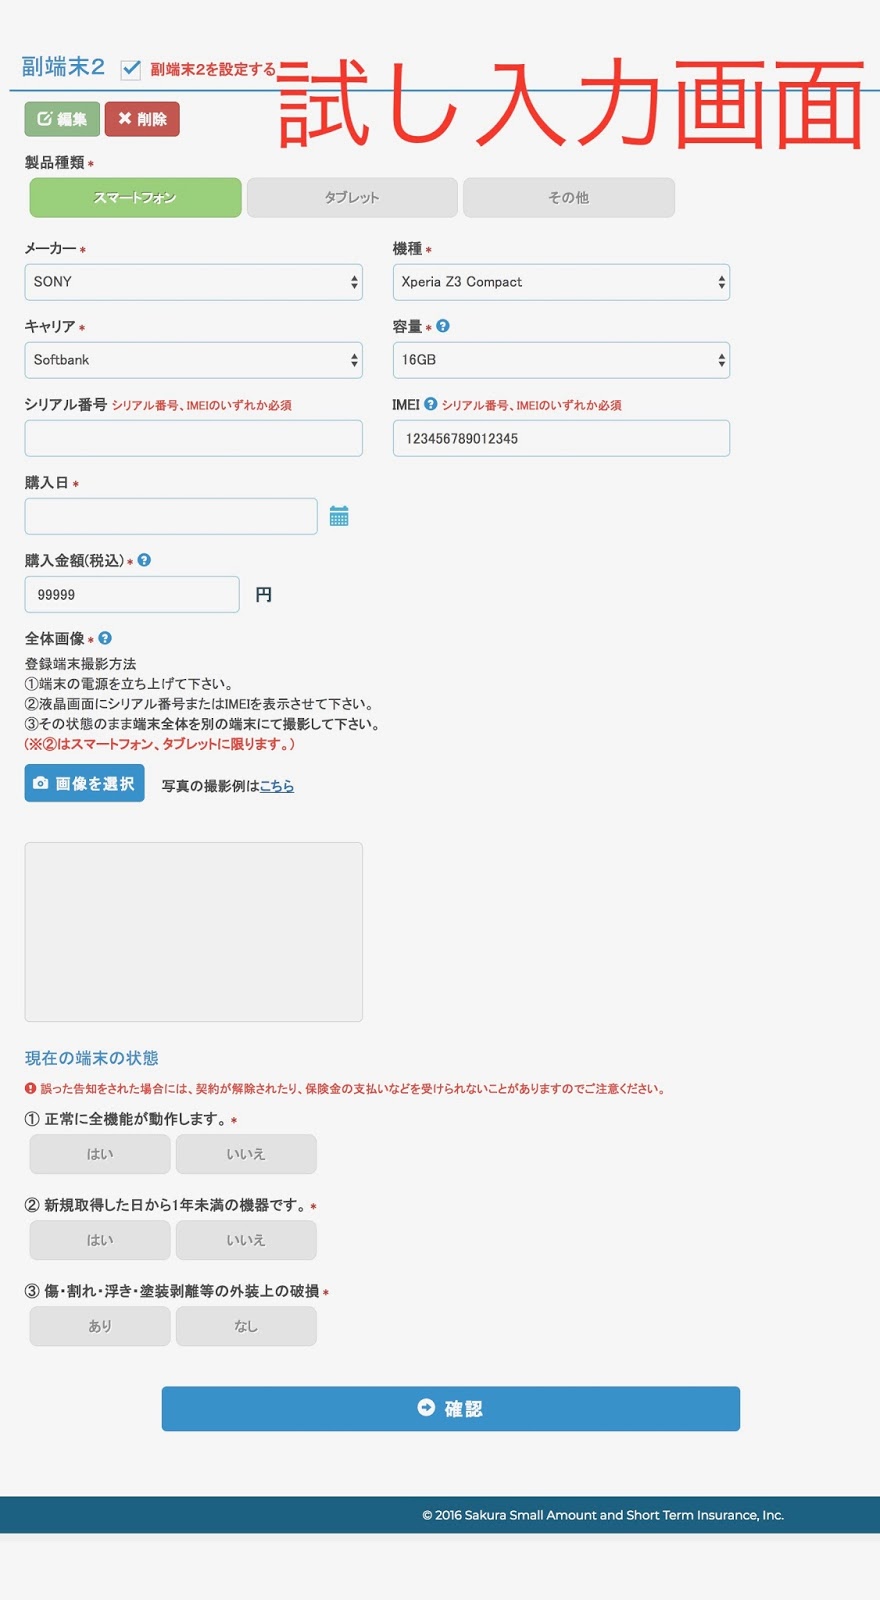This screenshot has width=880, height=1600.
Task: Click the 現在の端末の状態 heading
Action: pyautogui.click(x=91, y=1058)
